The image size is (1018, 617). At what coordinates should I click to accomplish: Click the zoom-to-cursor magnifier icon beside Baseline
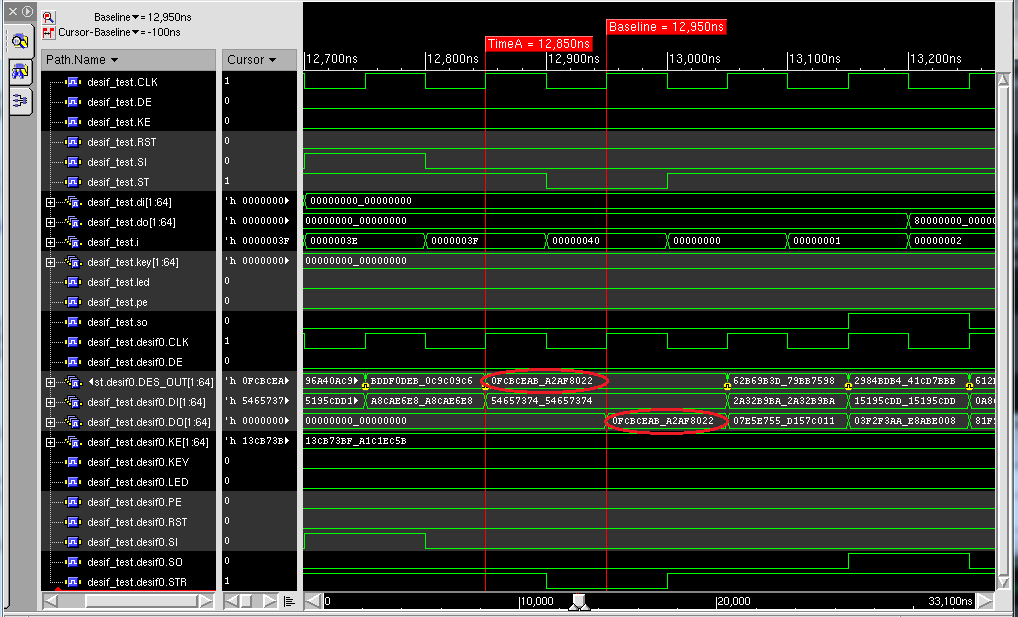[49, 18]
